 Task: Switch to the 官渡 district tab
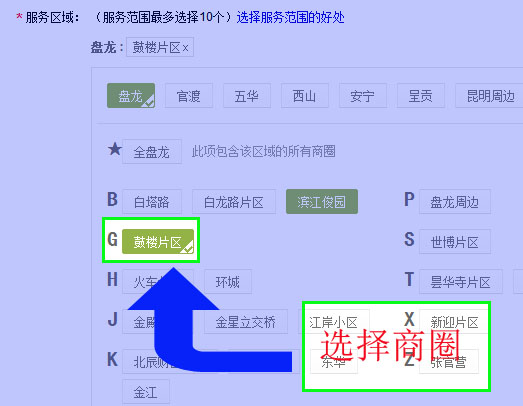(x=189, y=96)
